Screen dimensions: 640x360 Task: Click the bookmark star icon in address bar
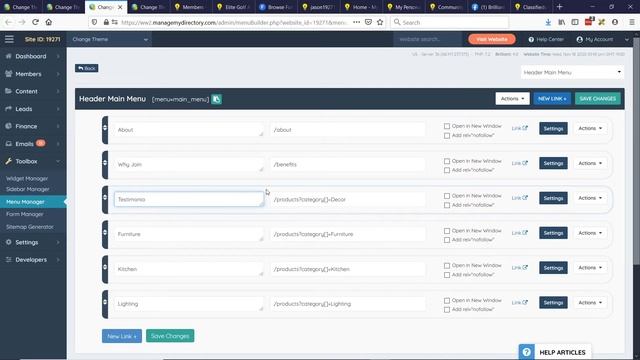380,22
